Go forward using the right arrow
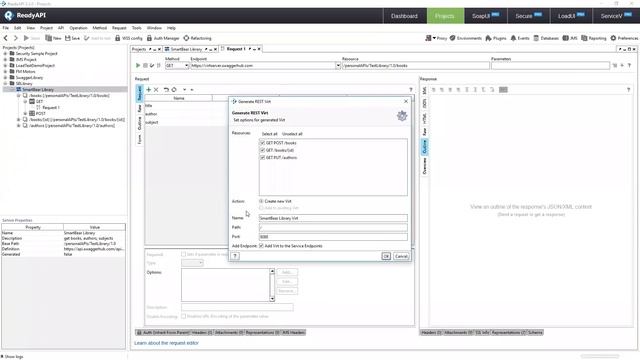The height and width of the screenshot is (360, 640). [16, 38]
